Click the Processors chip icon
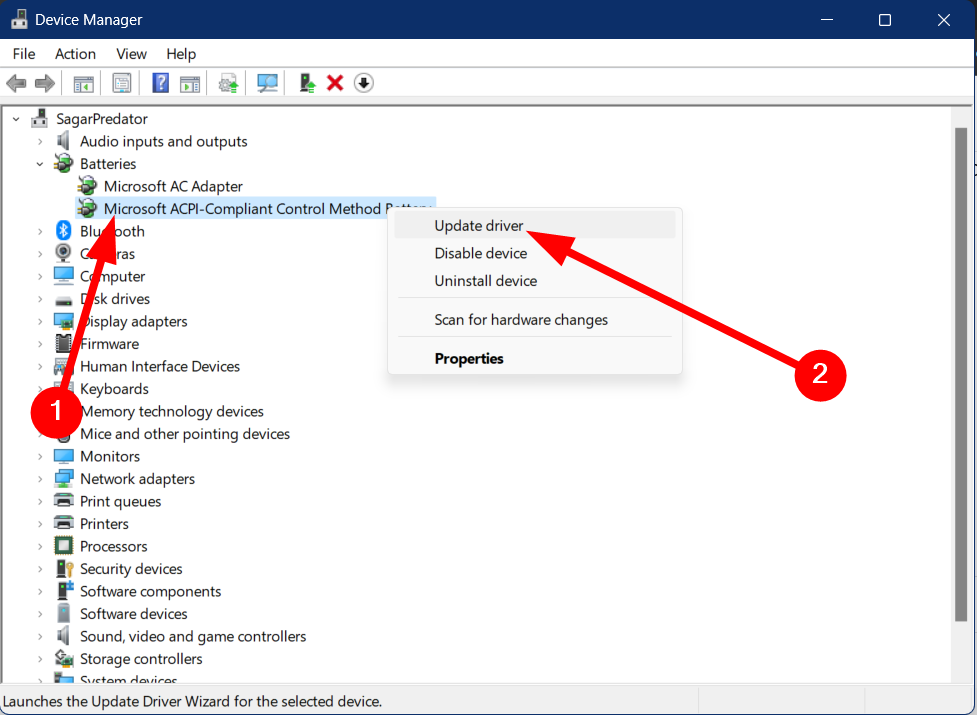Viewport: 977px width, 715px height. 64,546
